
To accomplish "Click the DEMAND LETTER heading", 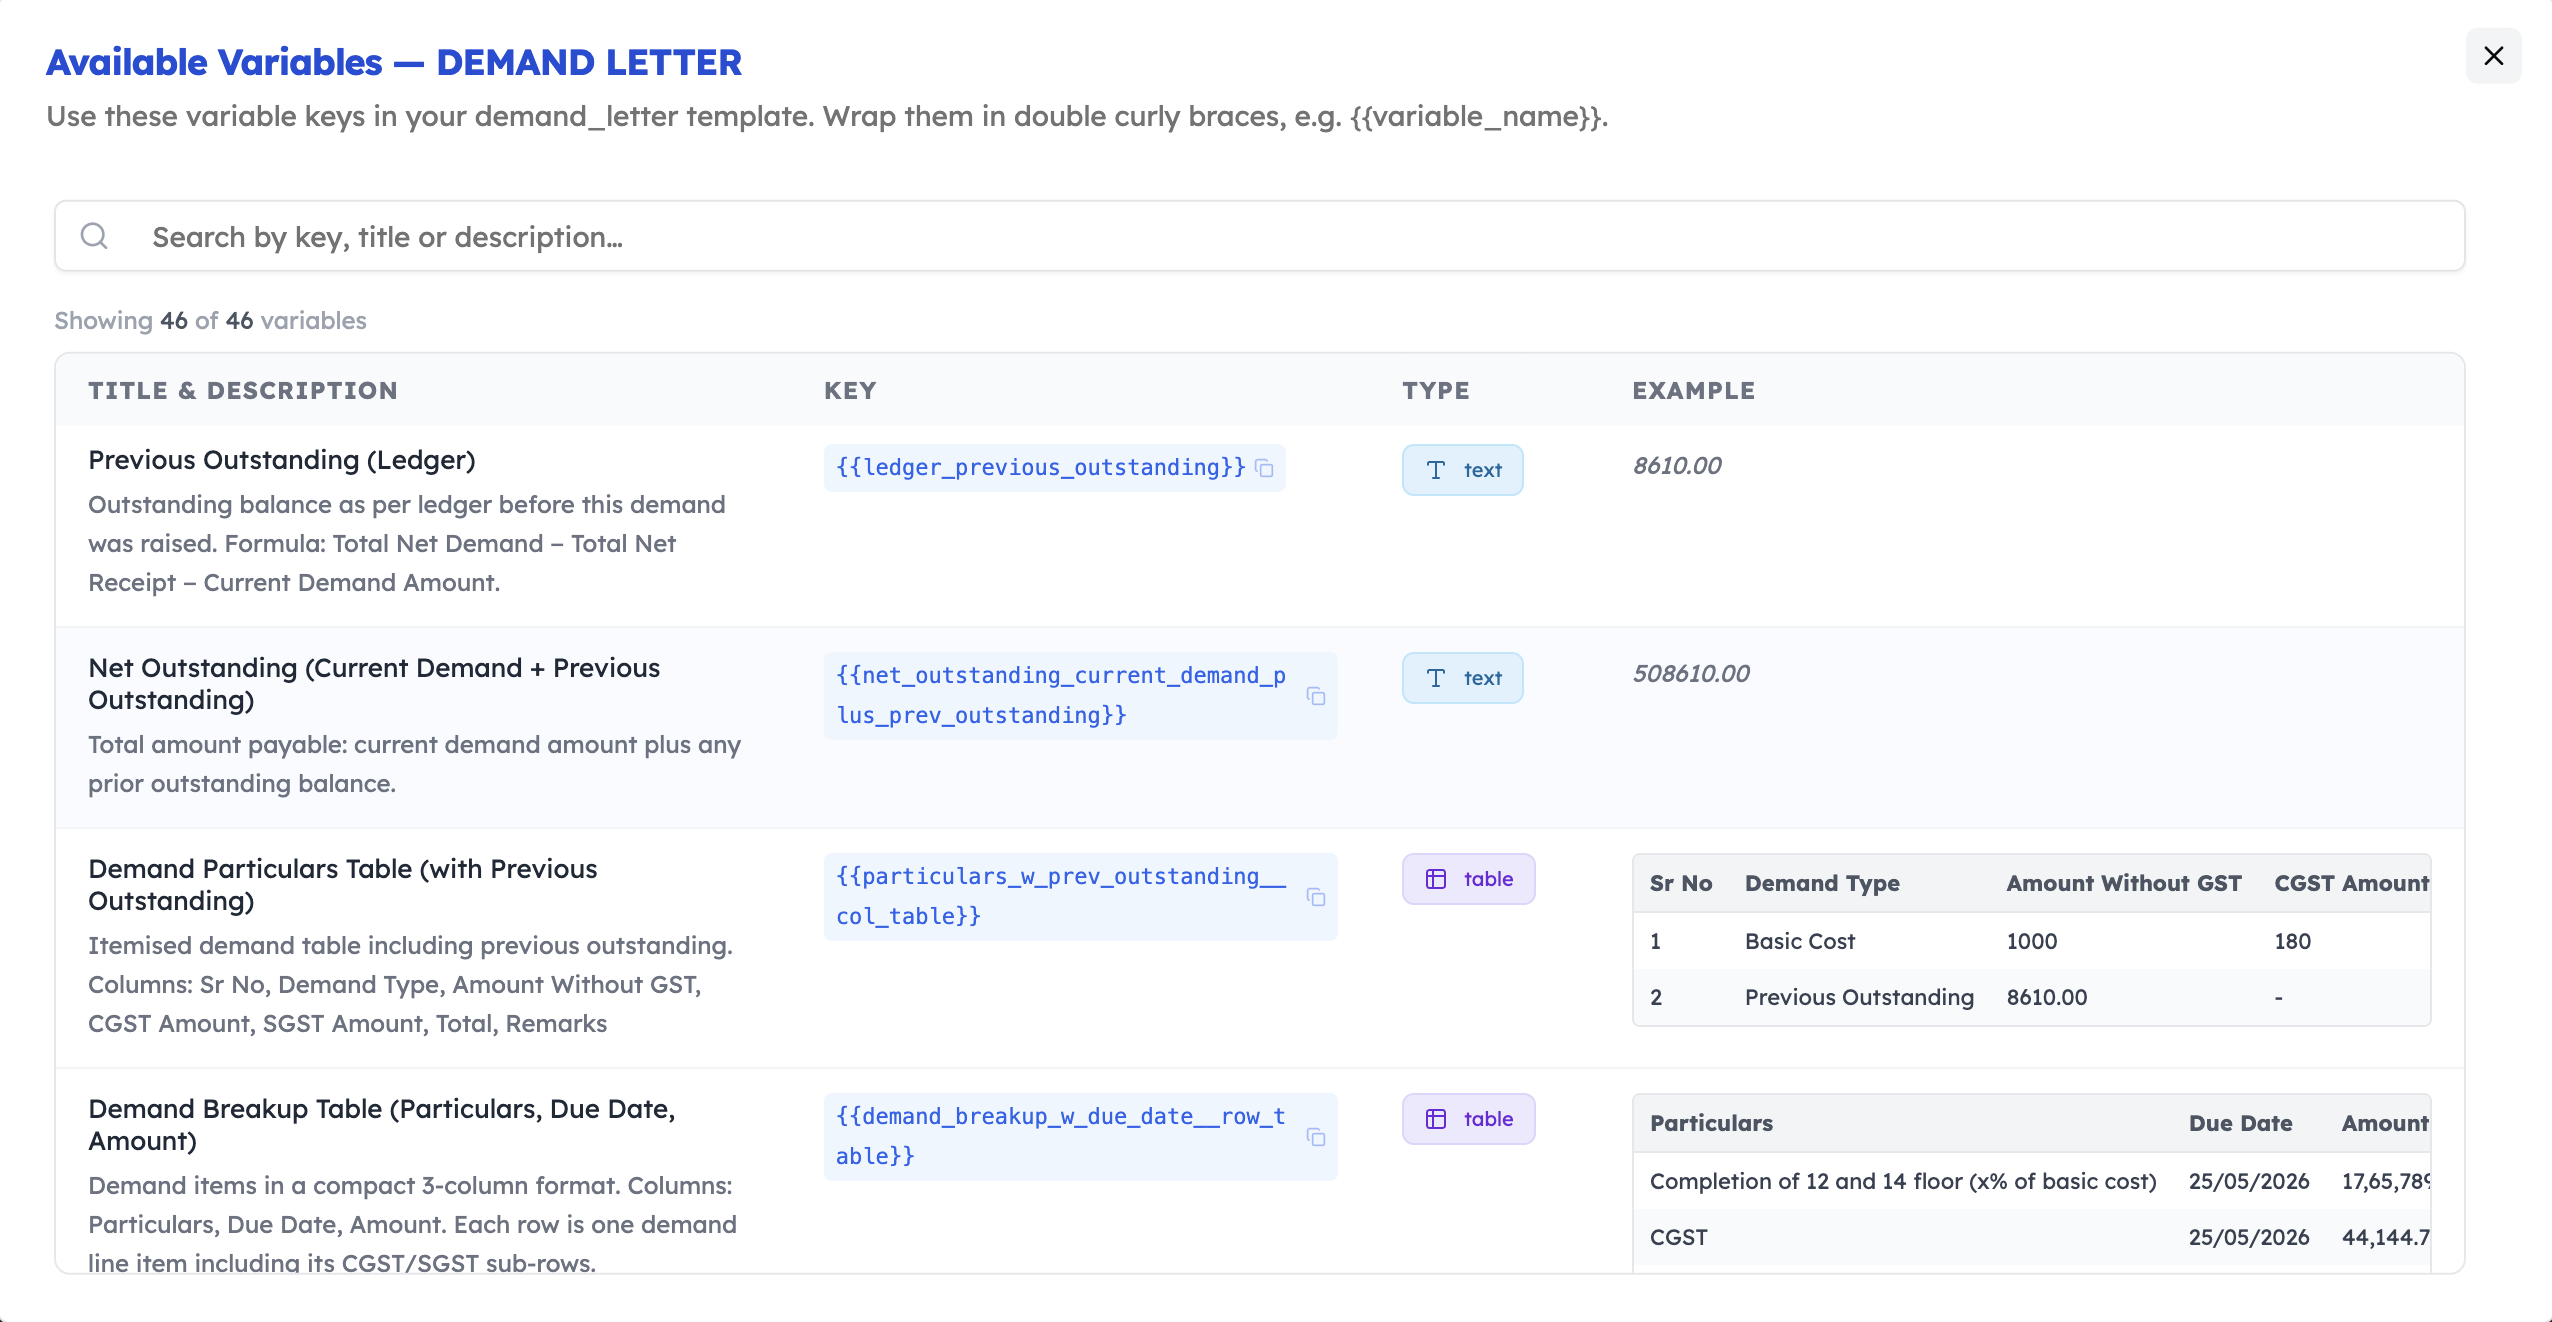I will (x=589, y=62).
